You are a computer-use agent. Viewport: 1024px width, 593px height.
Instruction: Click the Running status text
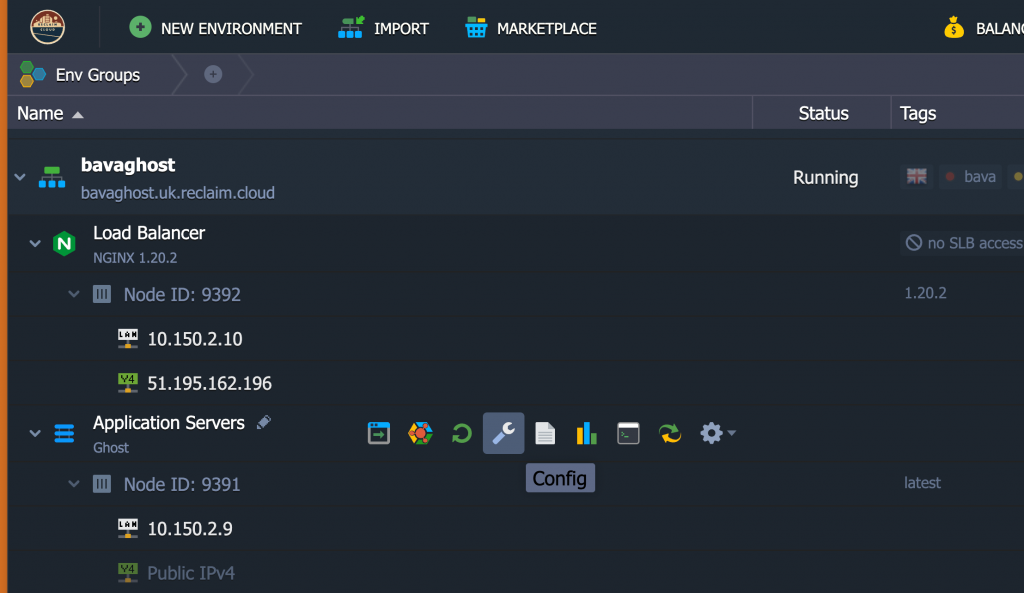click(825, 177)
